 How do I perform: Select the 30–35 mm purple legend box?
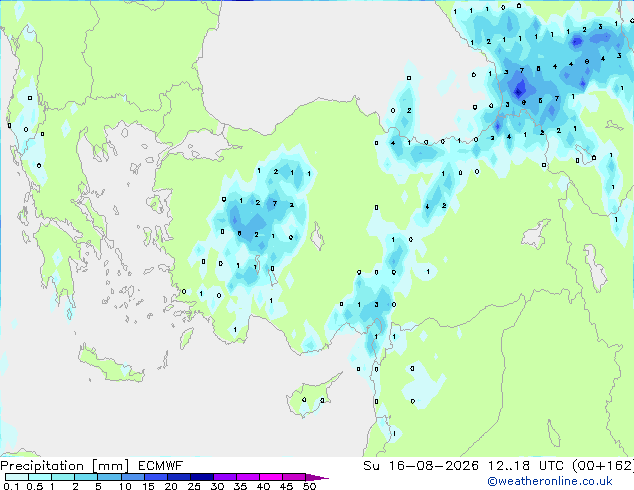point(224,477)
